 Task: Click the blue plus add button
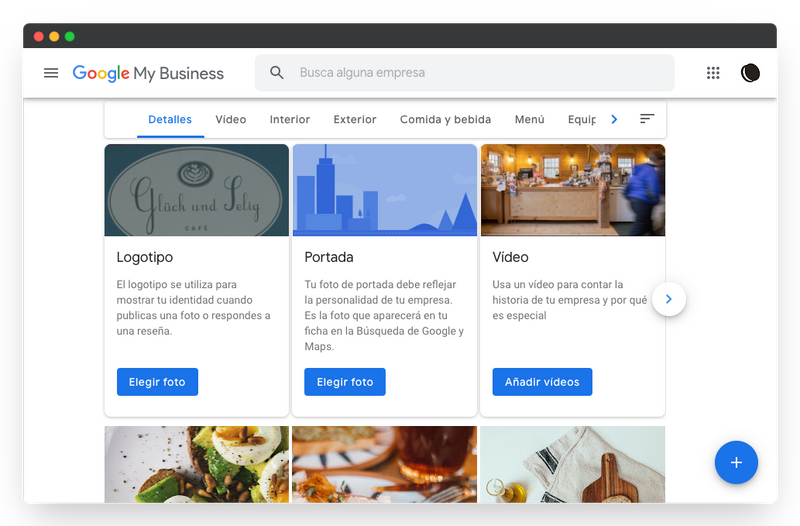point(736,462)
